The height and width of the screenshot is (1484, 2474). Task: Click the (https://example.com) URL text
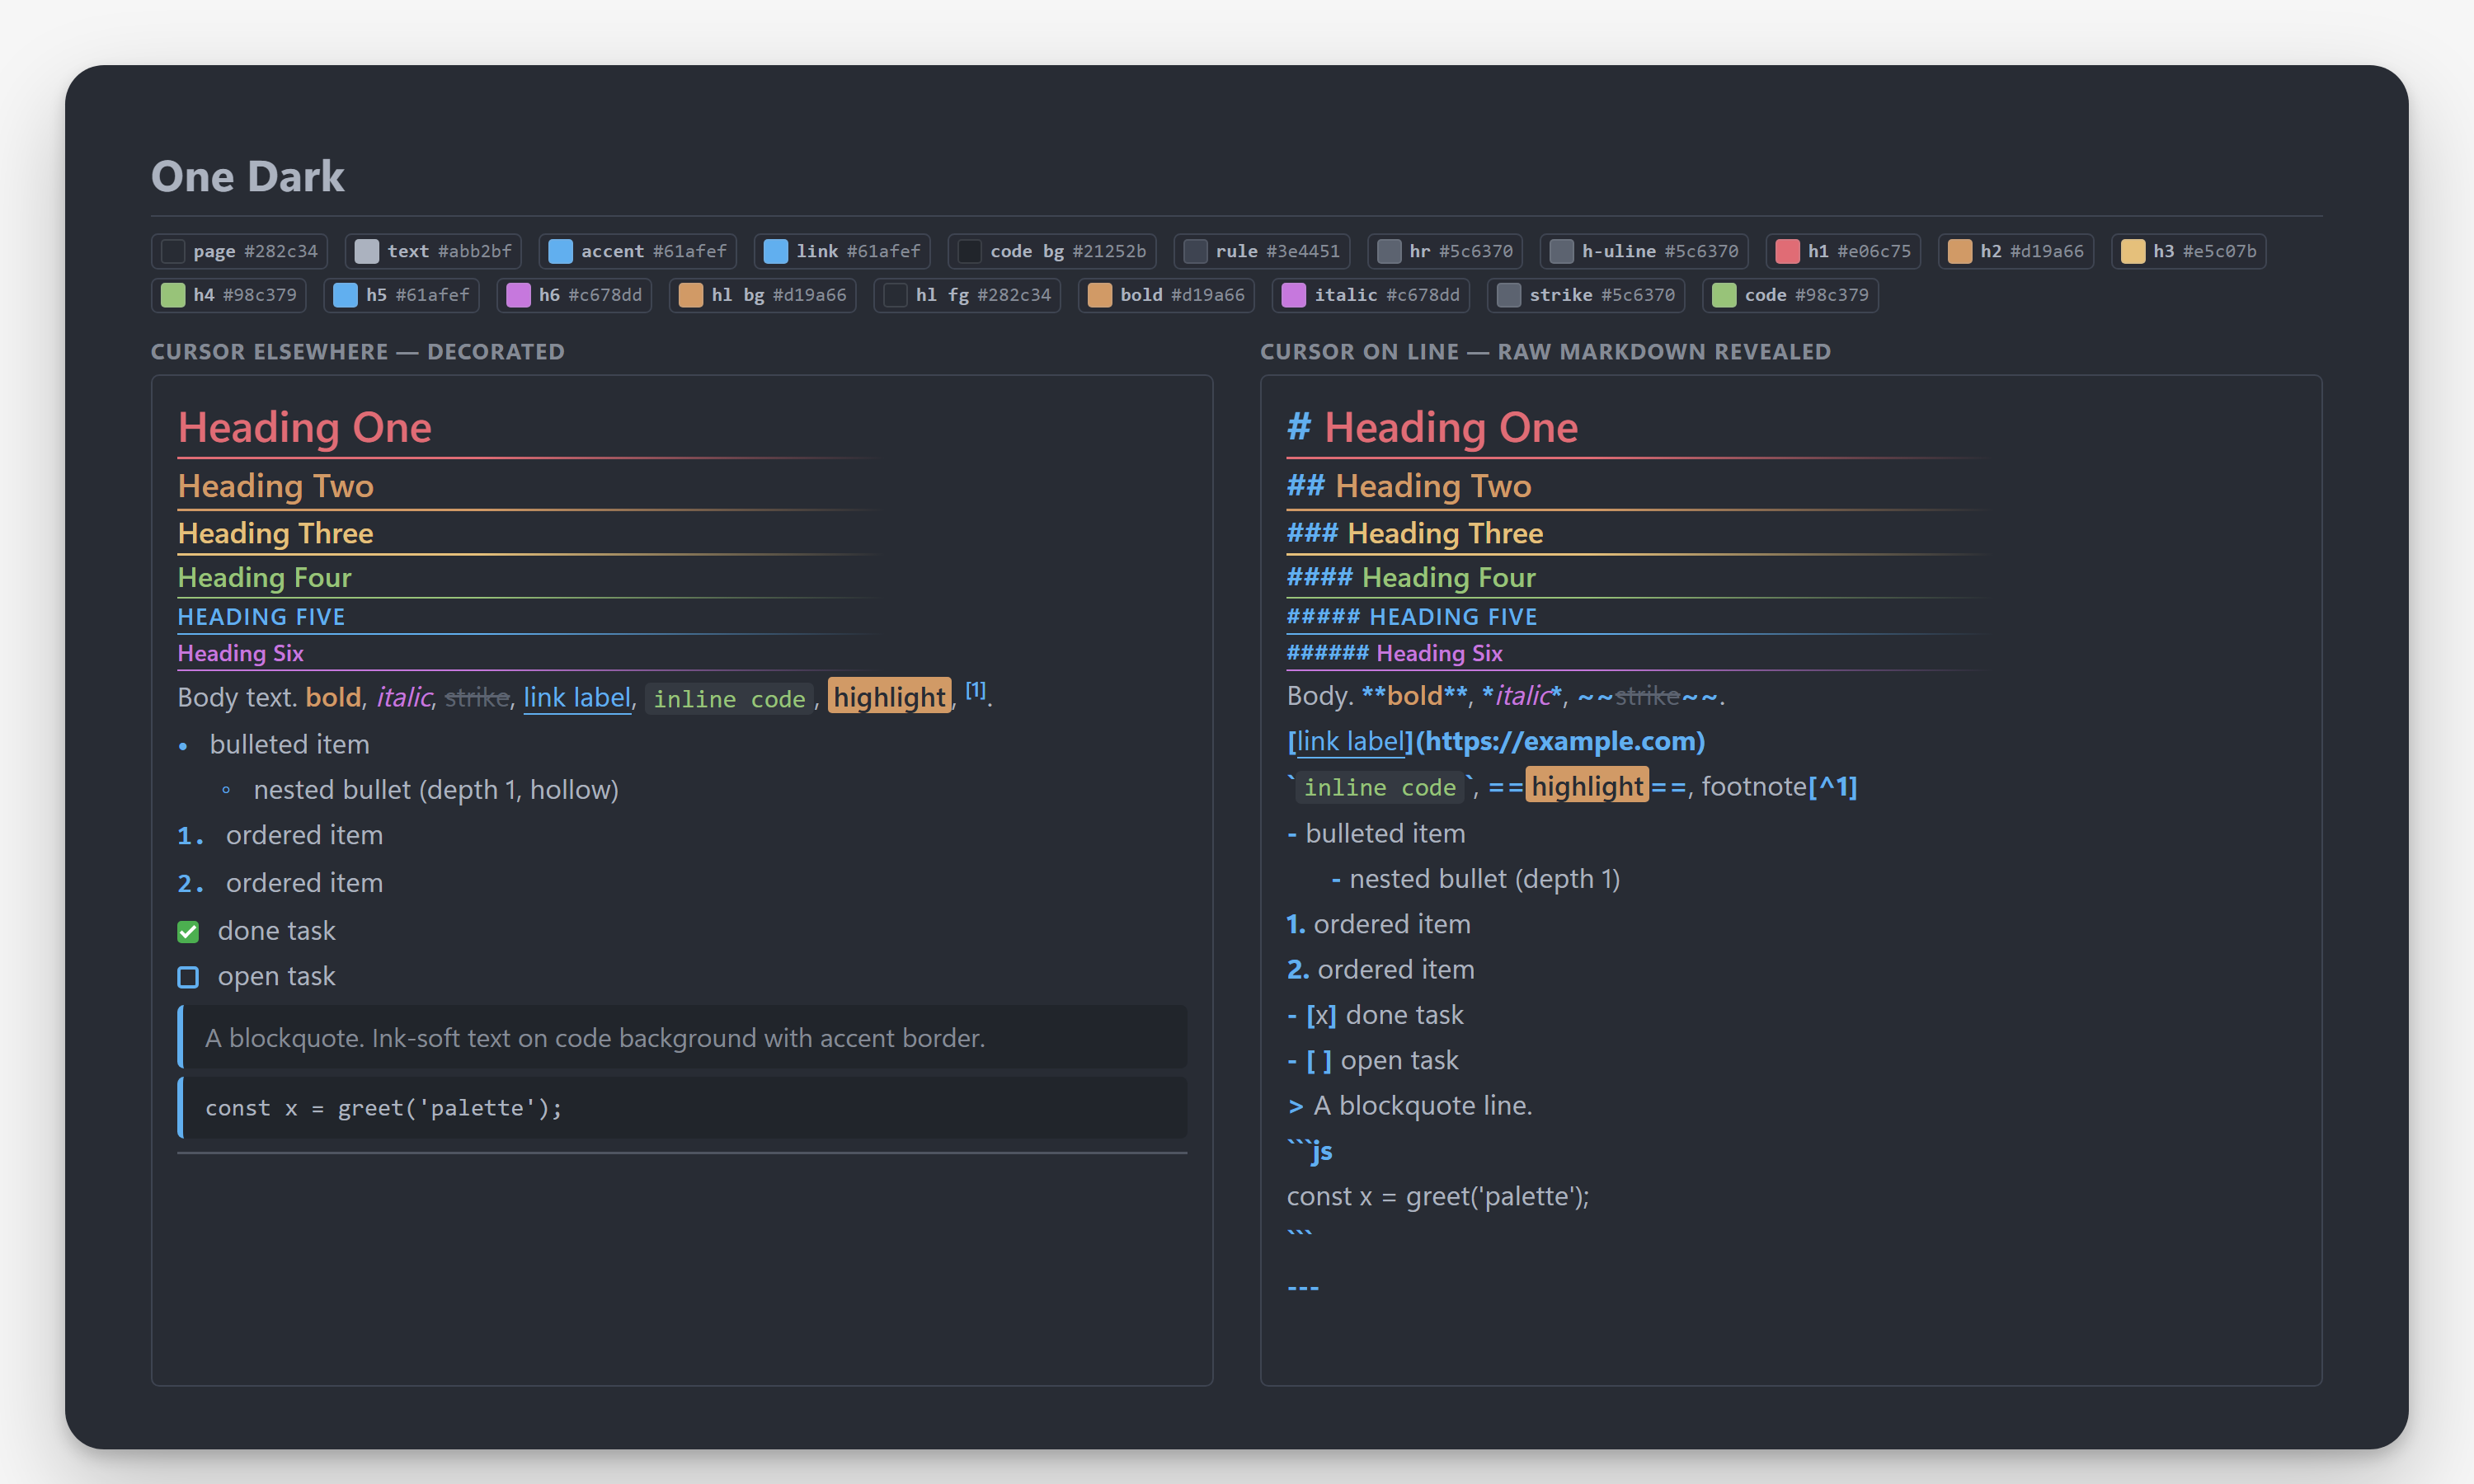(1560, 741)
